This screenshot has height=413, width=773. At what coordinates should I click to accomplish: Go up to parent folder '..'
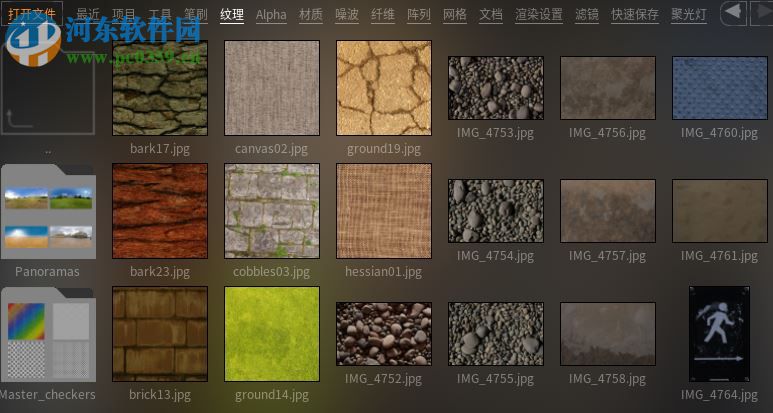pos(48,88)
